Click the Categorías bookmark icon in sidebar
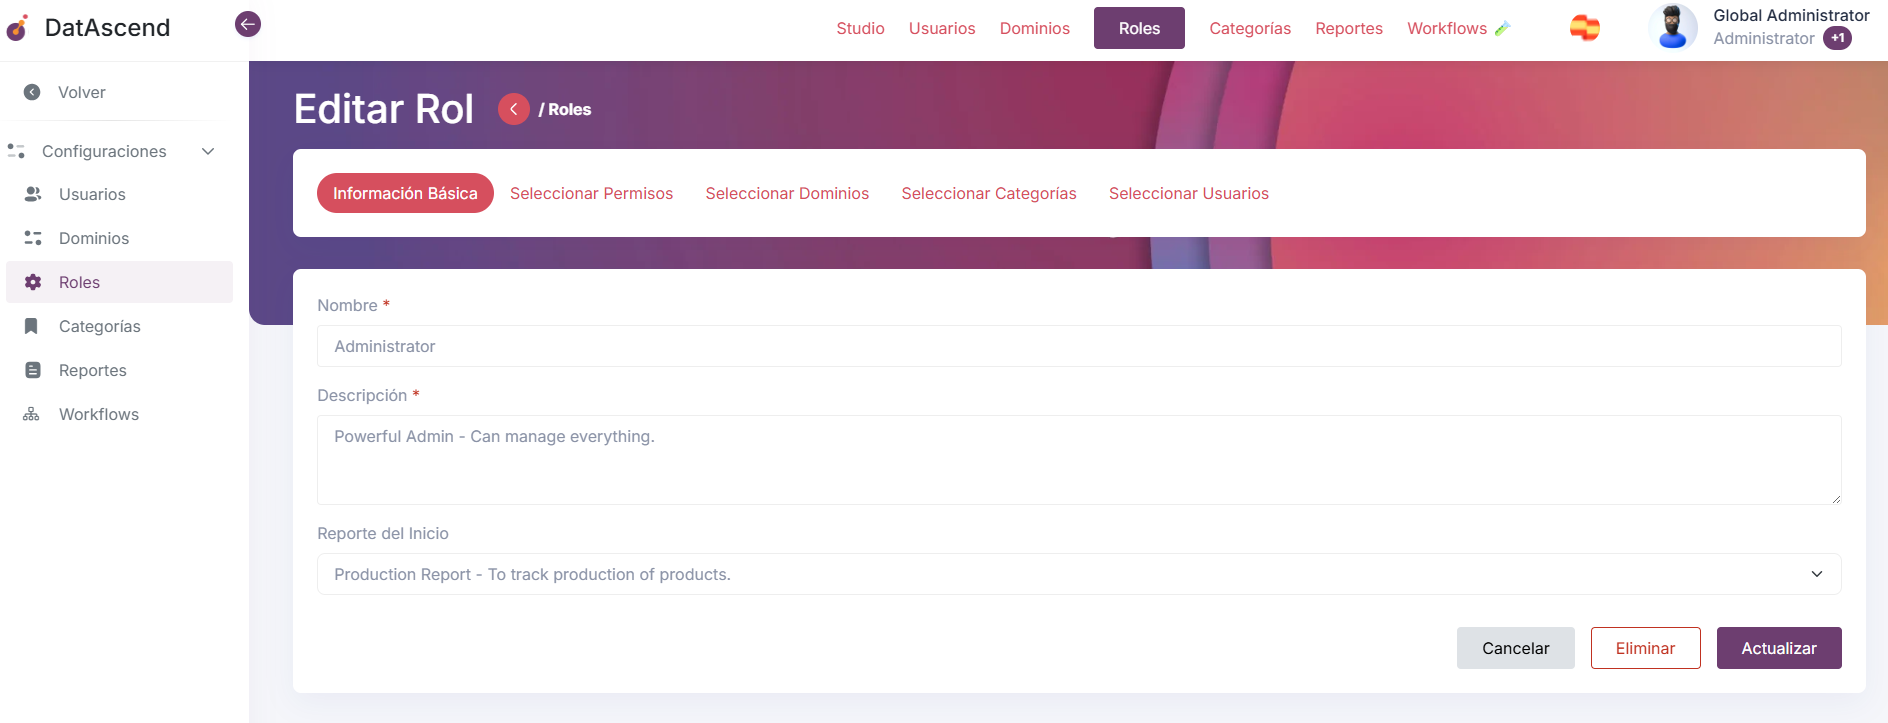 (32, 326)
